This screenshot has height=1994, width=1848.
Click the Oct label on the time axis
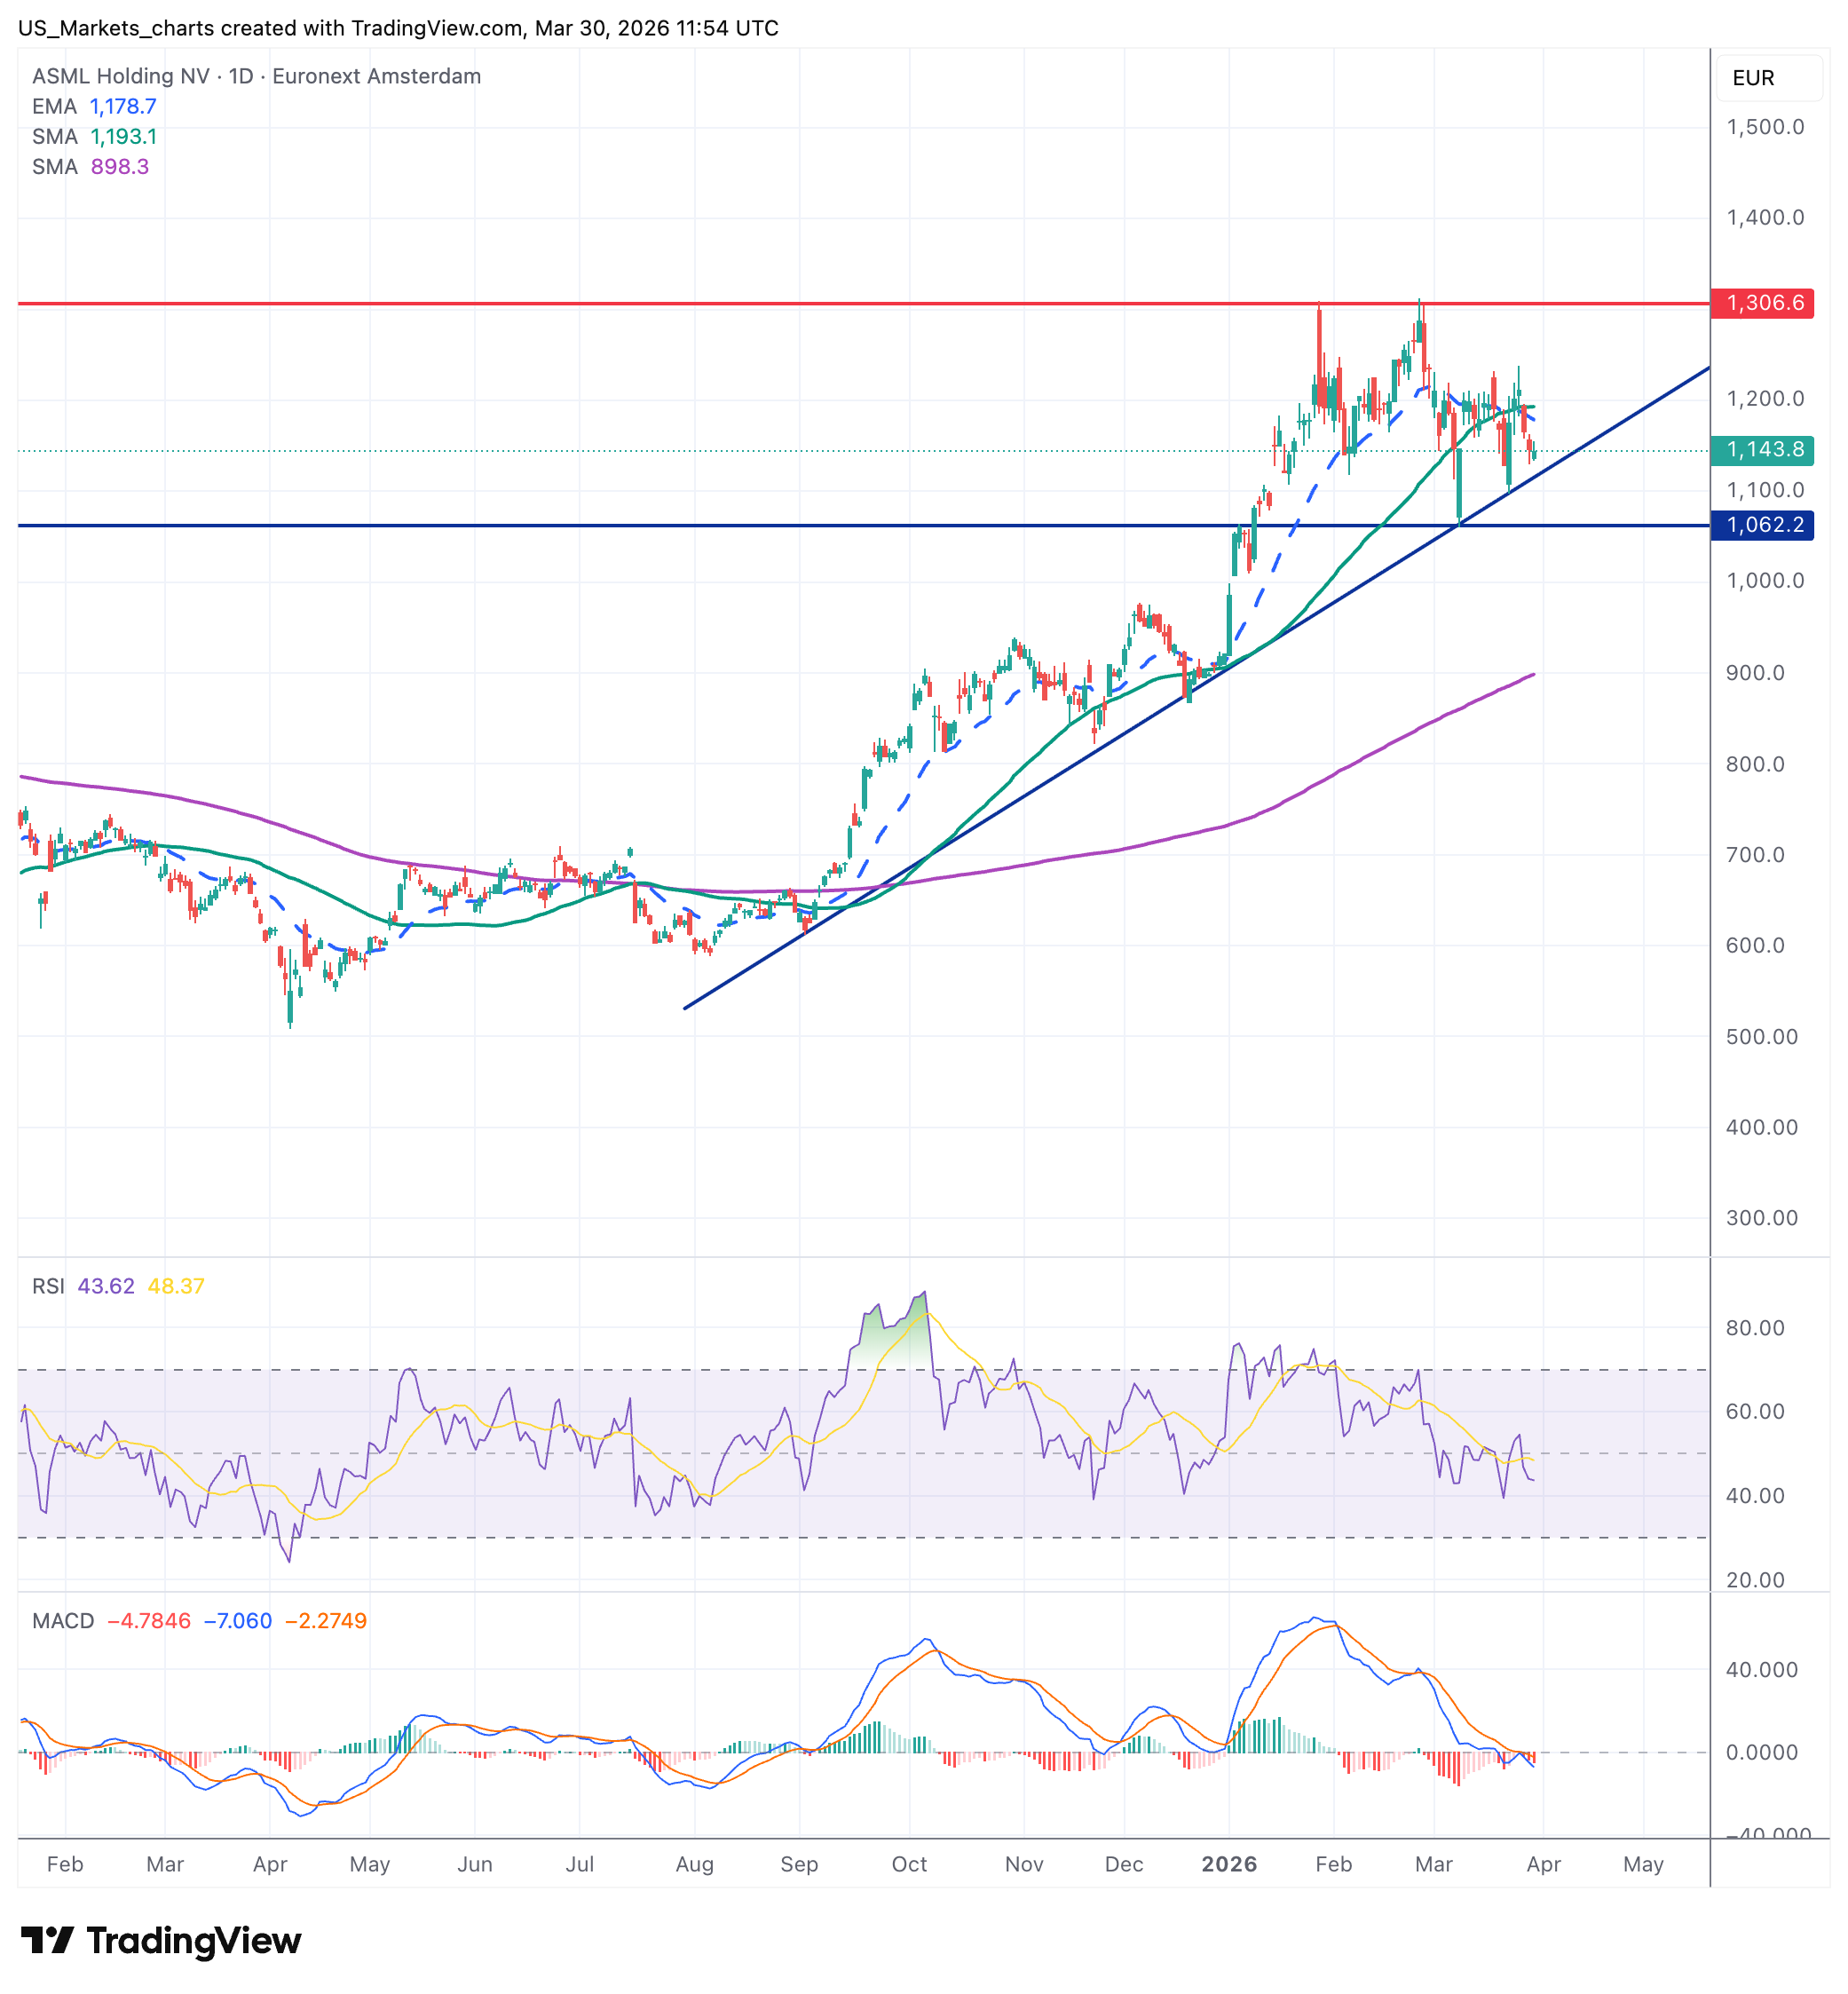click(909, 1864)
